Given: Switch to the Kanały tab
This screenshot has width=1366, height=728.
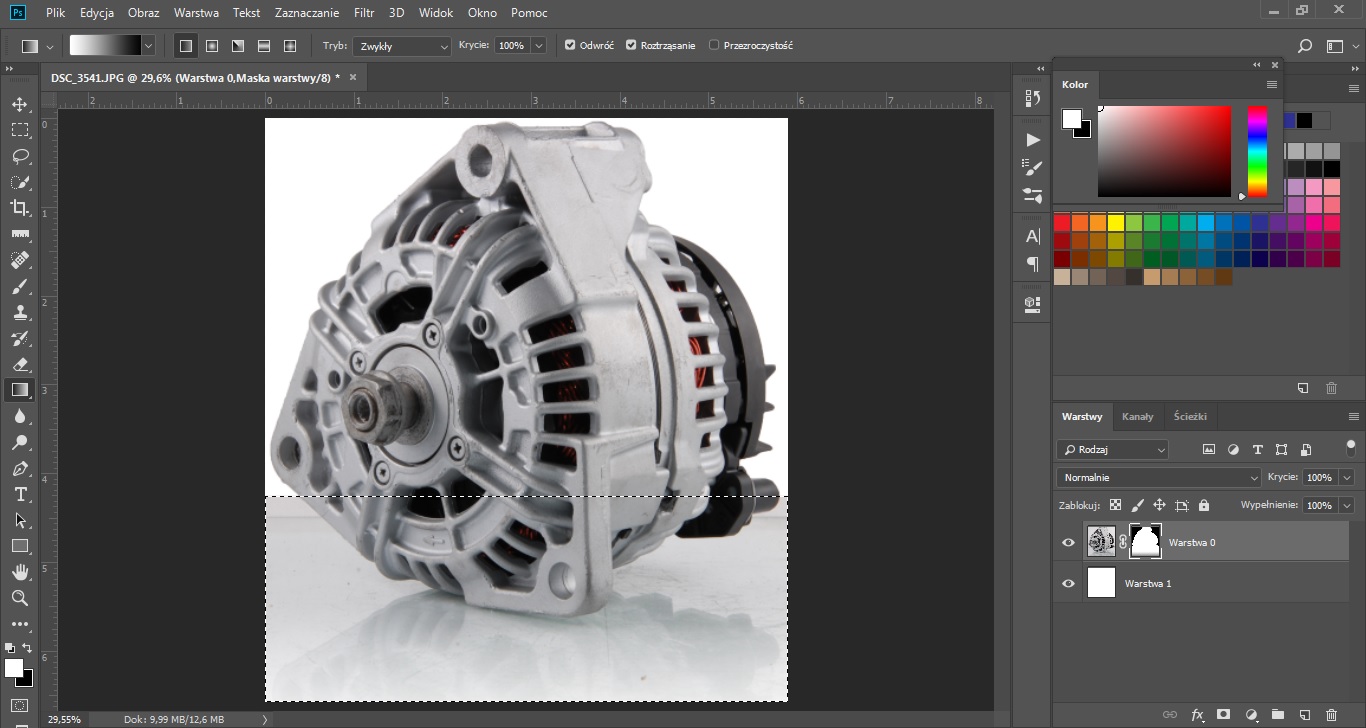Looking at the screenshot, I should 1137,416.
